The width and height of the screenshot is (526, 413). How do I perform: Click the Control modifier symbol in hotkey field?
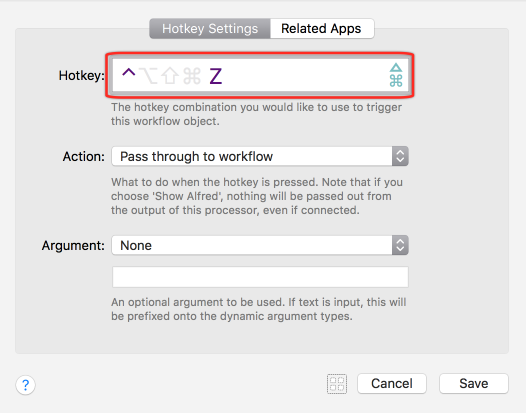[x=128, y=73]
